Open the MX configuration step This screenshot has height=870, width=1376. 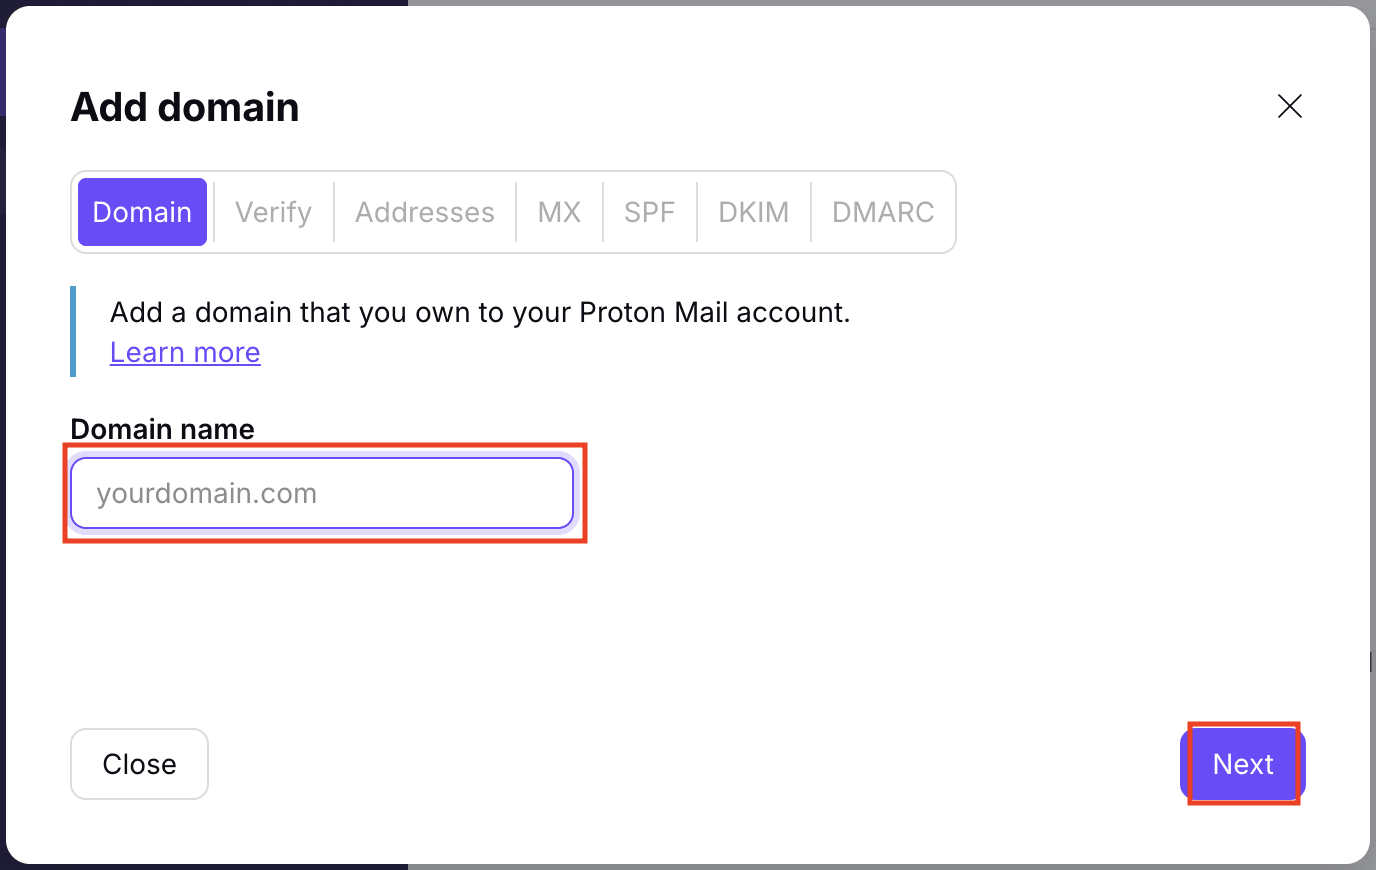click(559, 211)
